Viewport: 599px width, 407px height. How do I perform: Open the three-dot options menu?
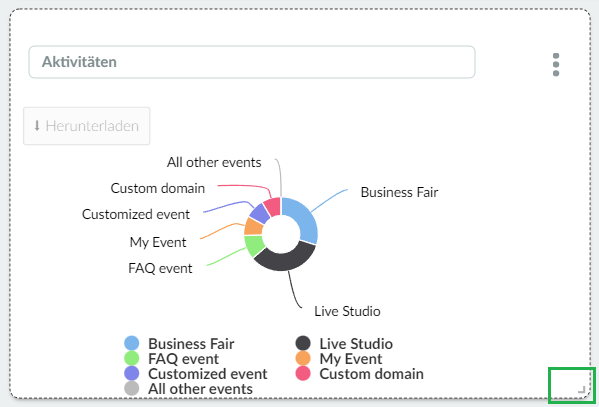point(556,65)
